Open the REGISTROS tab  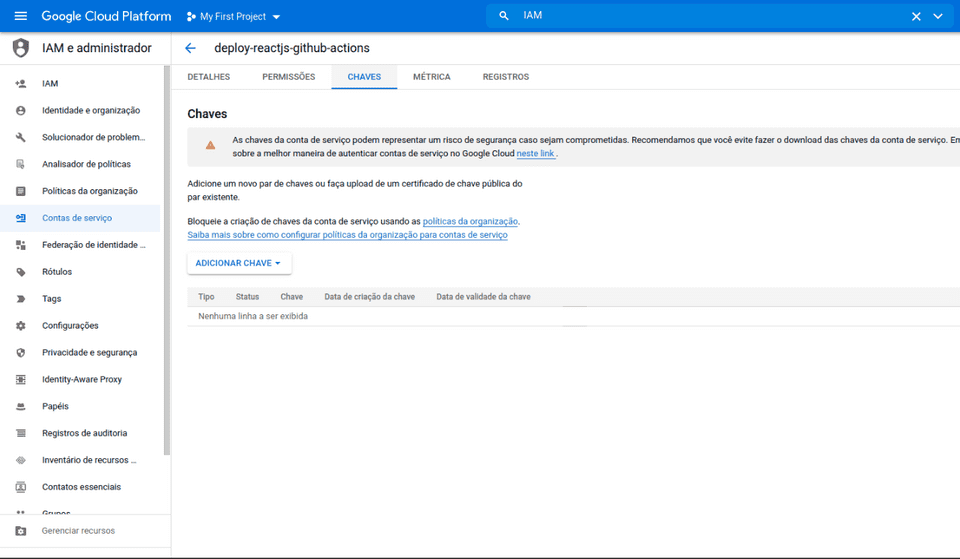(x=505, y=77)
